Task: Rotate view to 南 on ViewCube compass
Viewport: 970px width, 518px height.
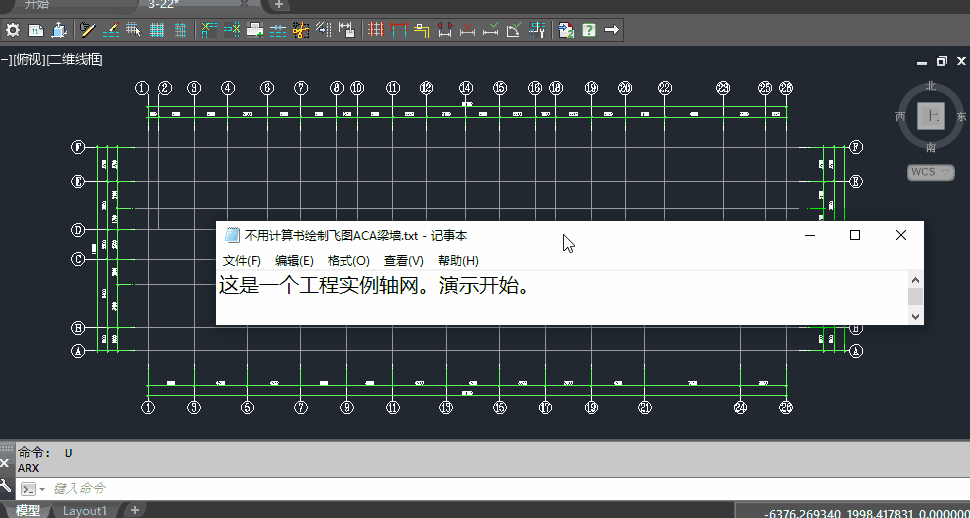Action: [930, 147]
